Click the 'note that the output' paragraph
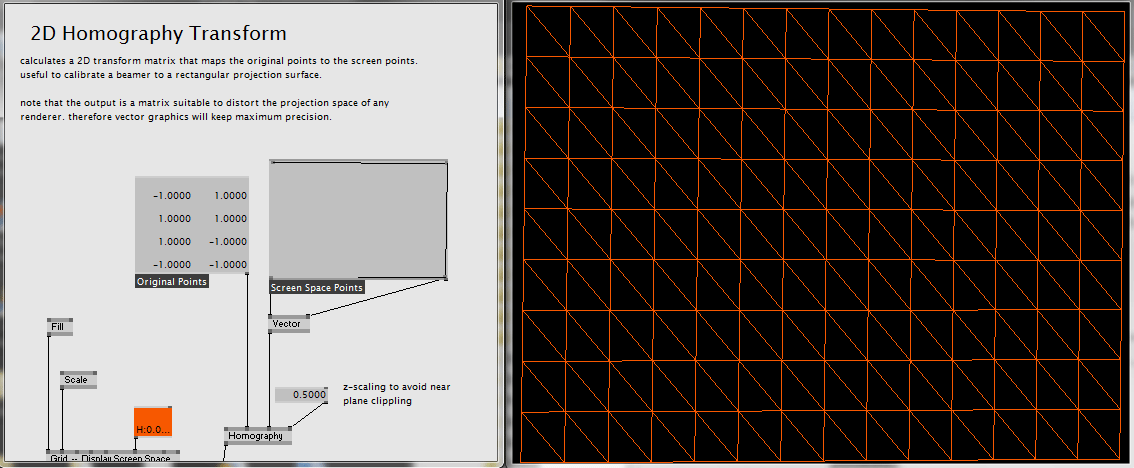 pos(205,110)
